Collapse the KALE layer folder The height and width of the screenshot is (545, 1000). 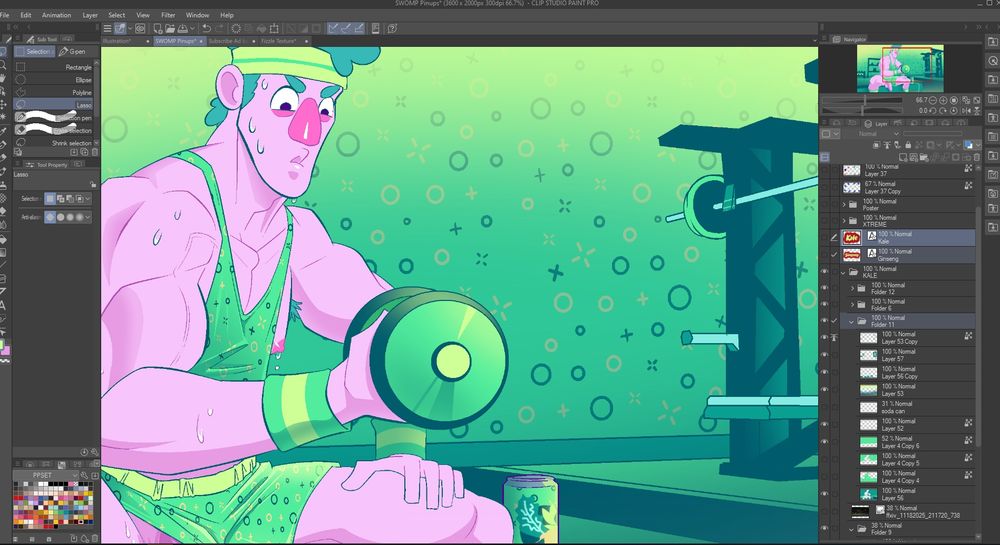pyautogui.click(x=844, y=272)
